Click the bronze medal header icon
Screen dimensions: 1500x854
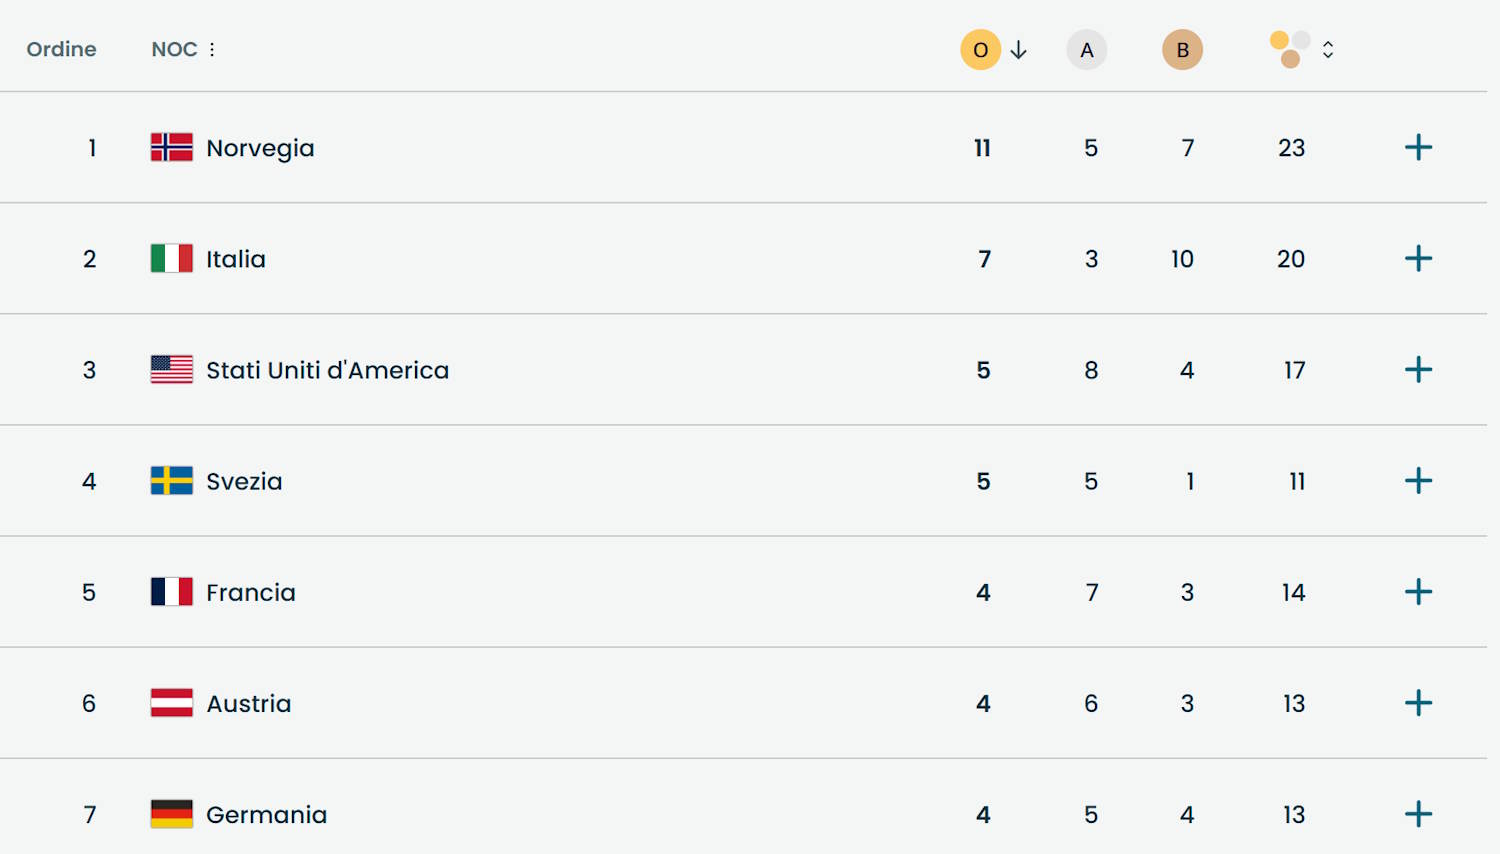[1182, 50]
